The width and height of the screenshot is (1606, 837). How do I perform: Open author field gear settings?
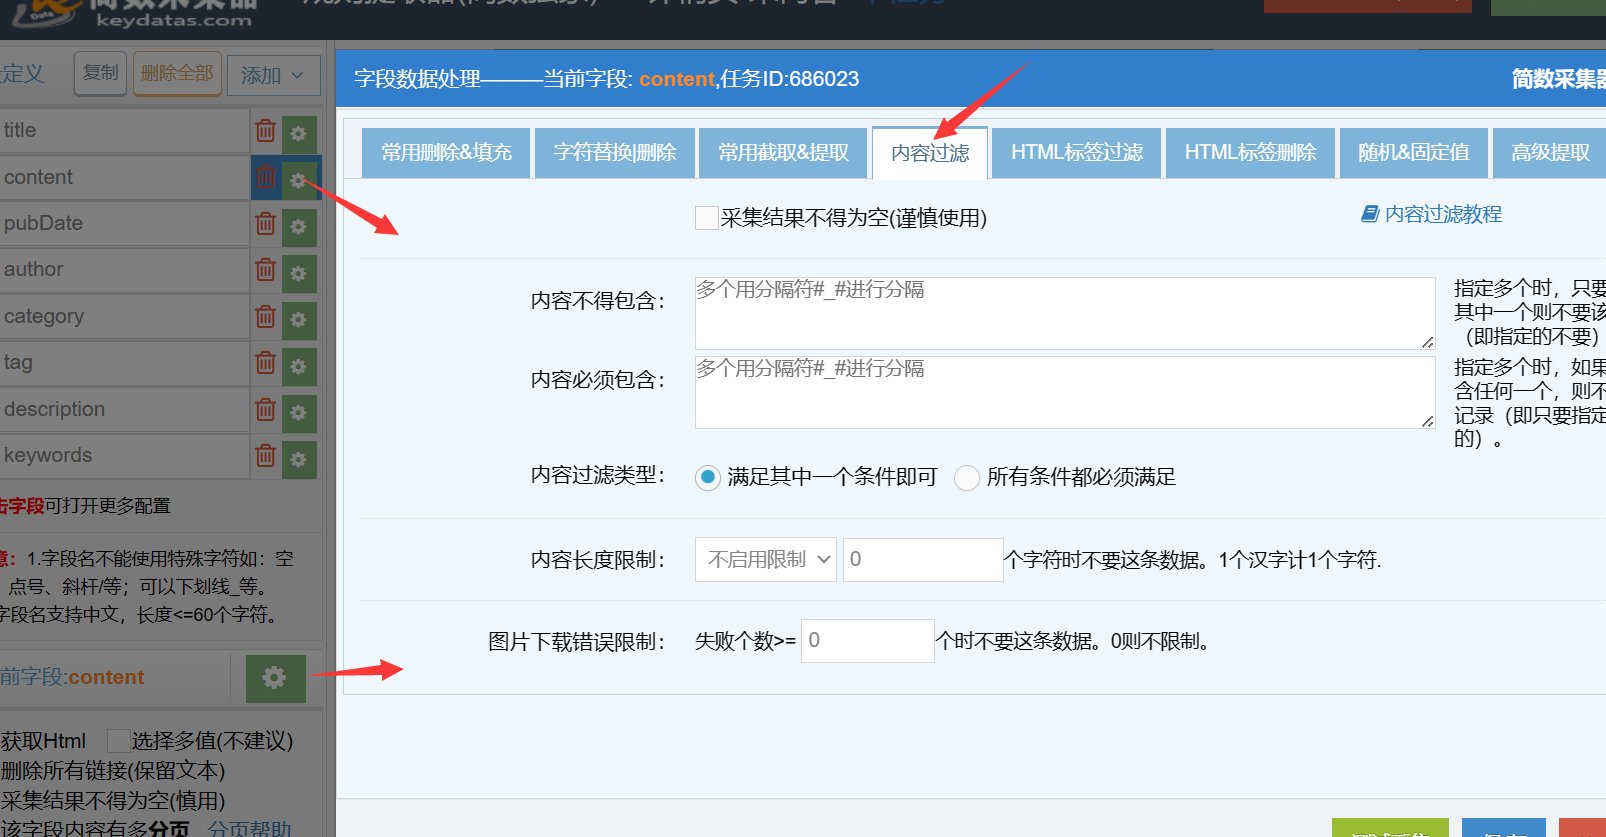point(298,272)
